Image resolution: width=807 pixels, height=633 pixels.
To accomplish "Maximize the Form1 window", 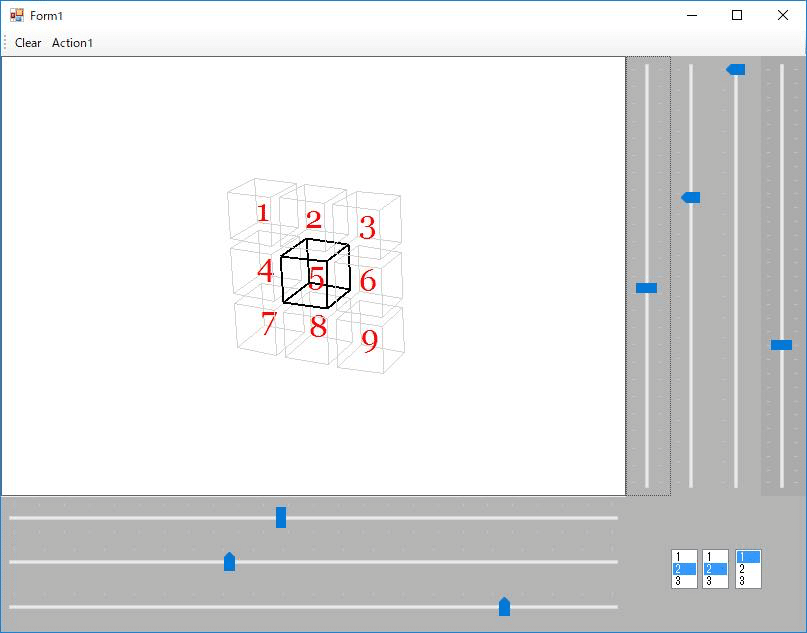I will [x=737, y=15].
